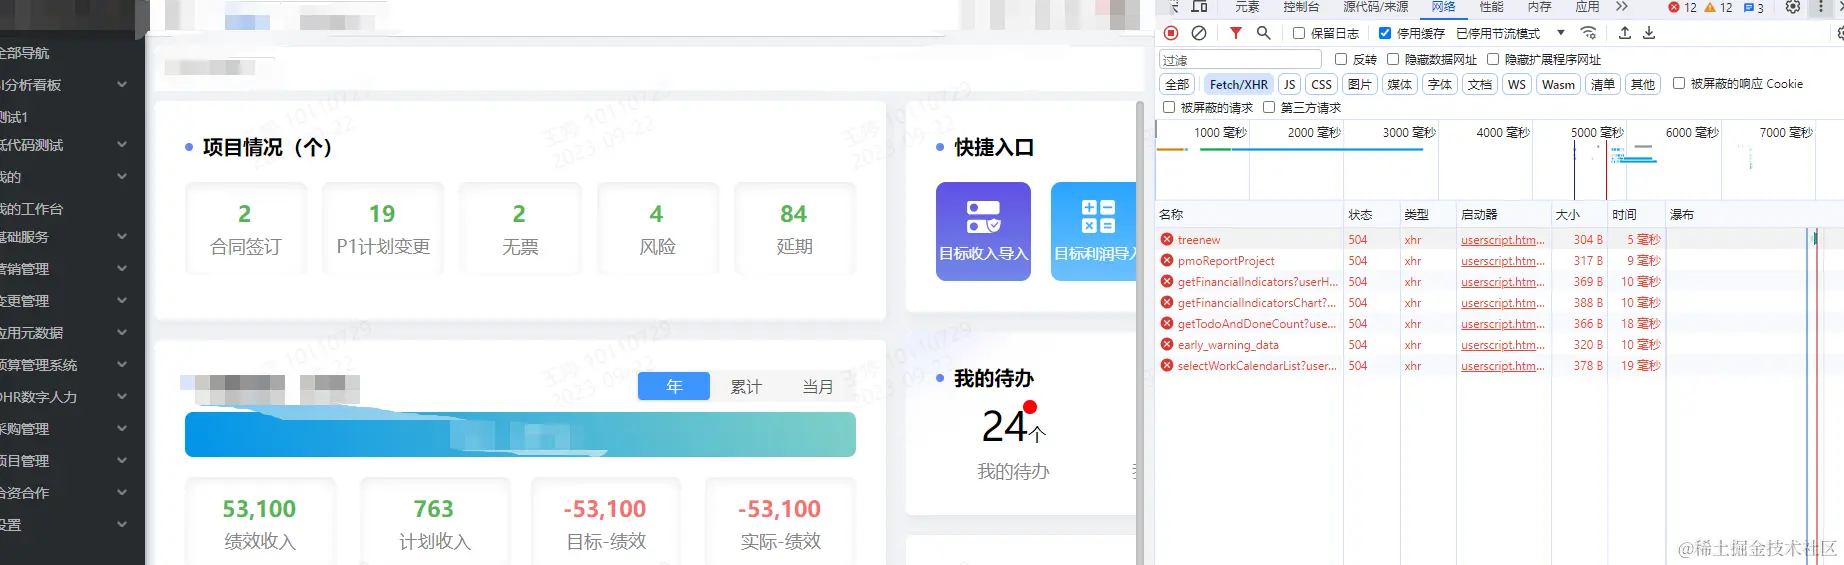Toggle device toolbar icon
The image size is (1844, 565).
click(x=1199, y=7)
